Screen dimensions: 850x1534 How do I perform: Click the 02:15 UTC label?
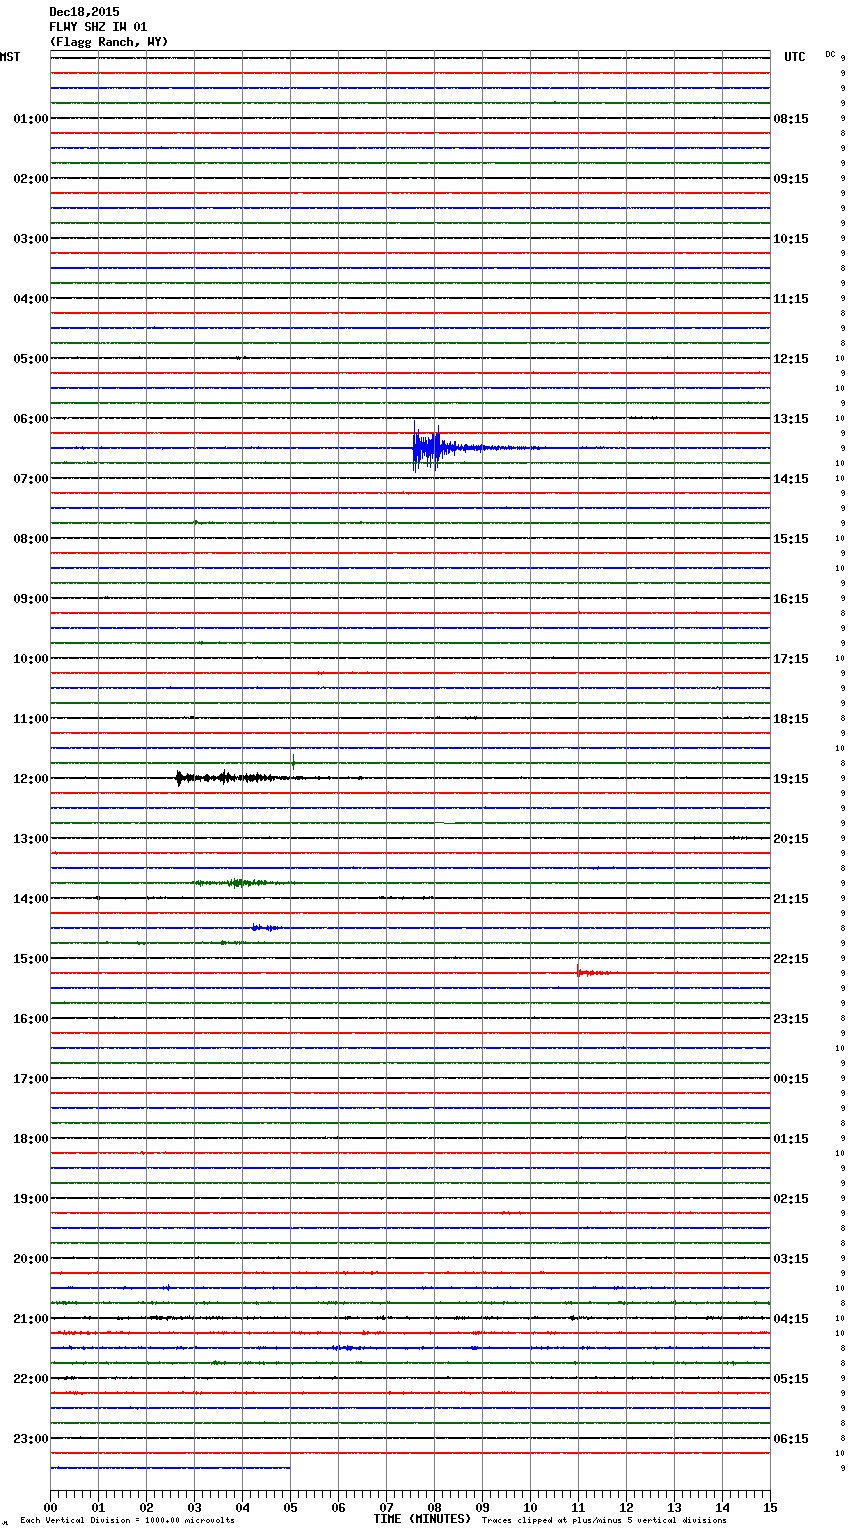coord(791,1199)
